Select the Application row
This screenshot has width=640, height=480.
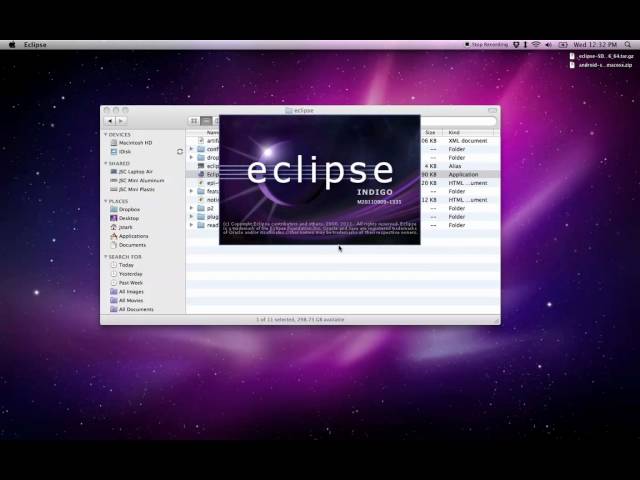click(x=343, y=175)
